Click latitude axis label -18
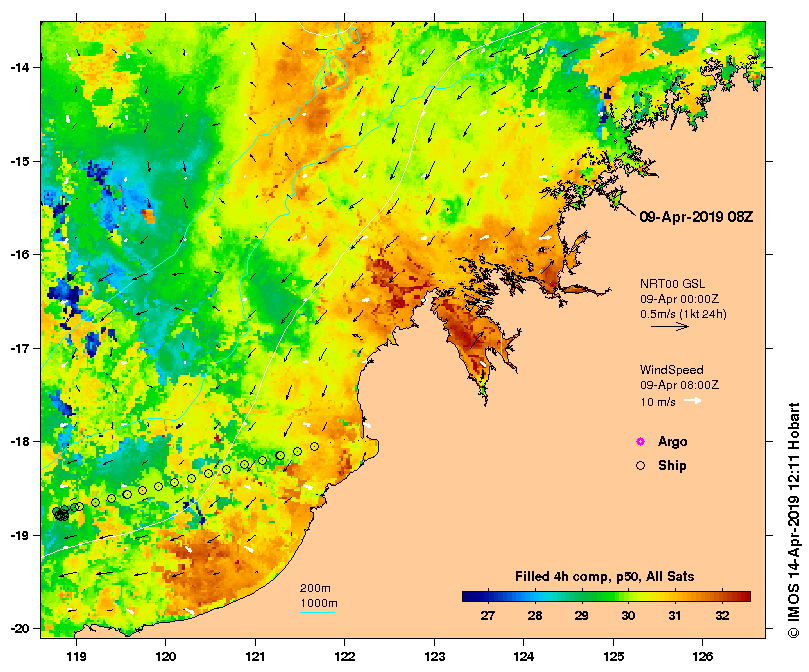Image resolution: width=809 pixels, height=672 pixels. tap(20, 442)
